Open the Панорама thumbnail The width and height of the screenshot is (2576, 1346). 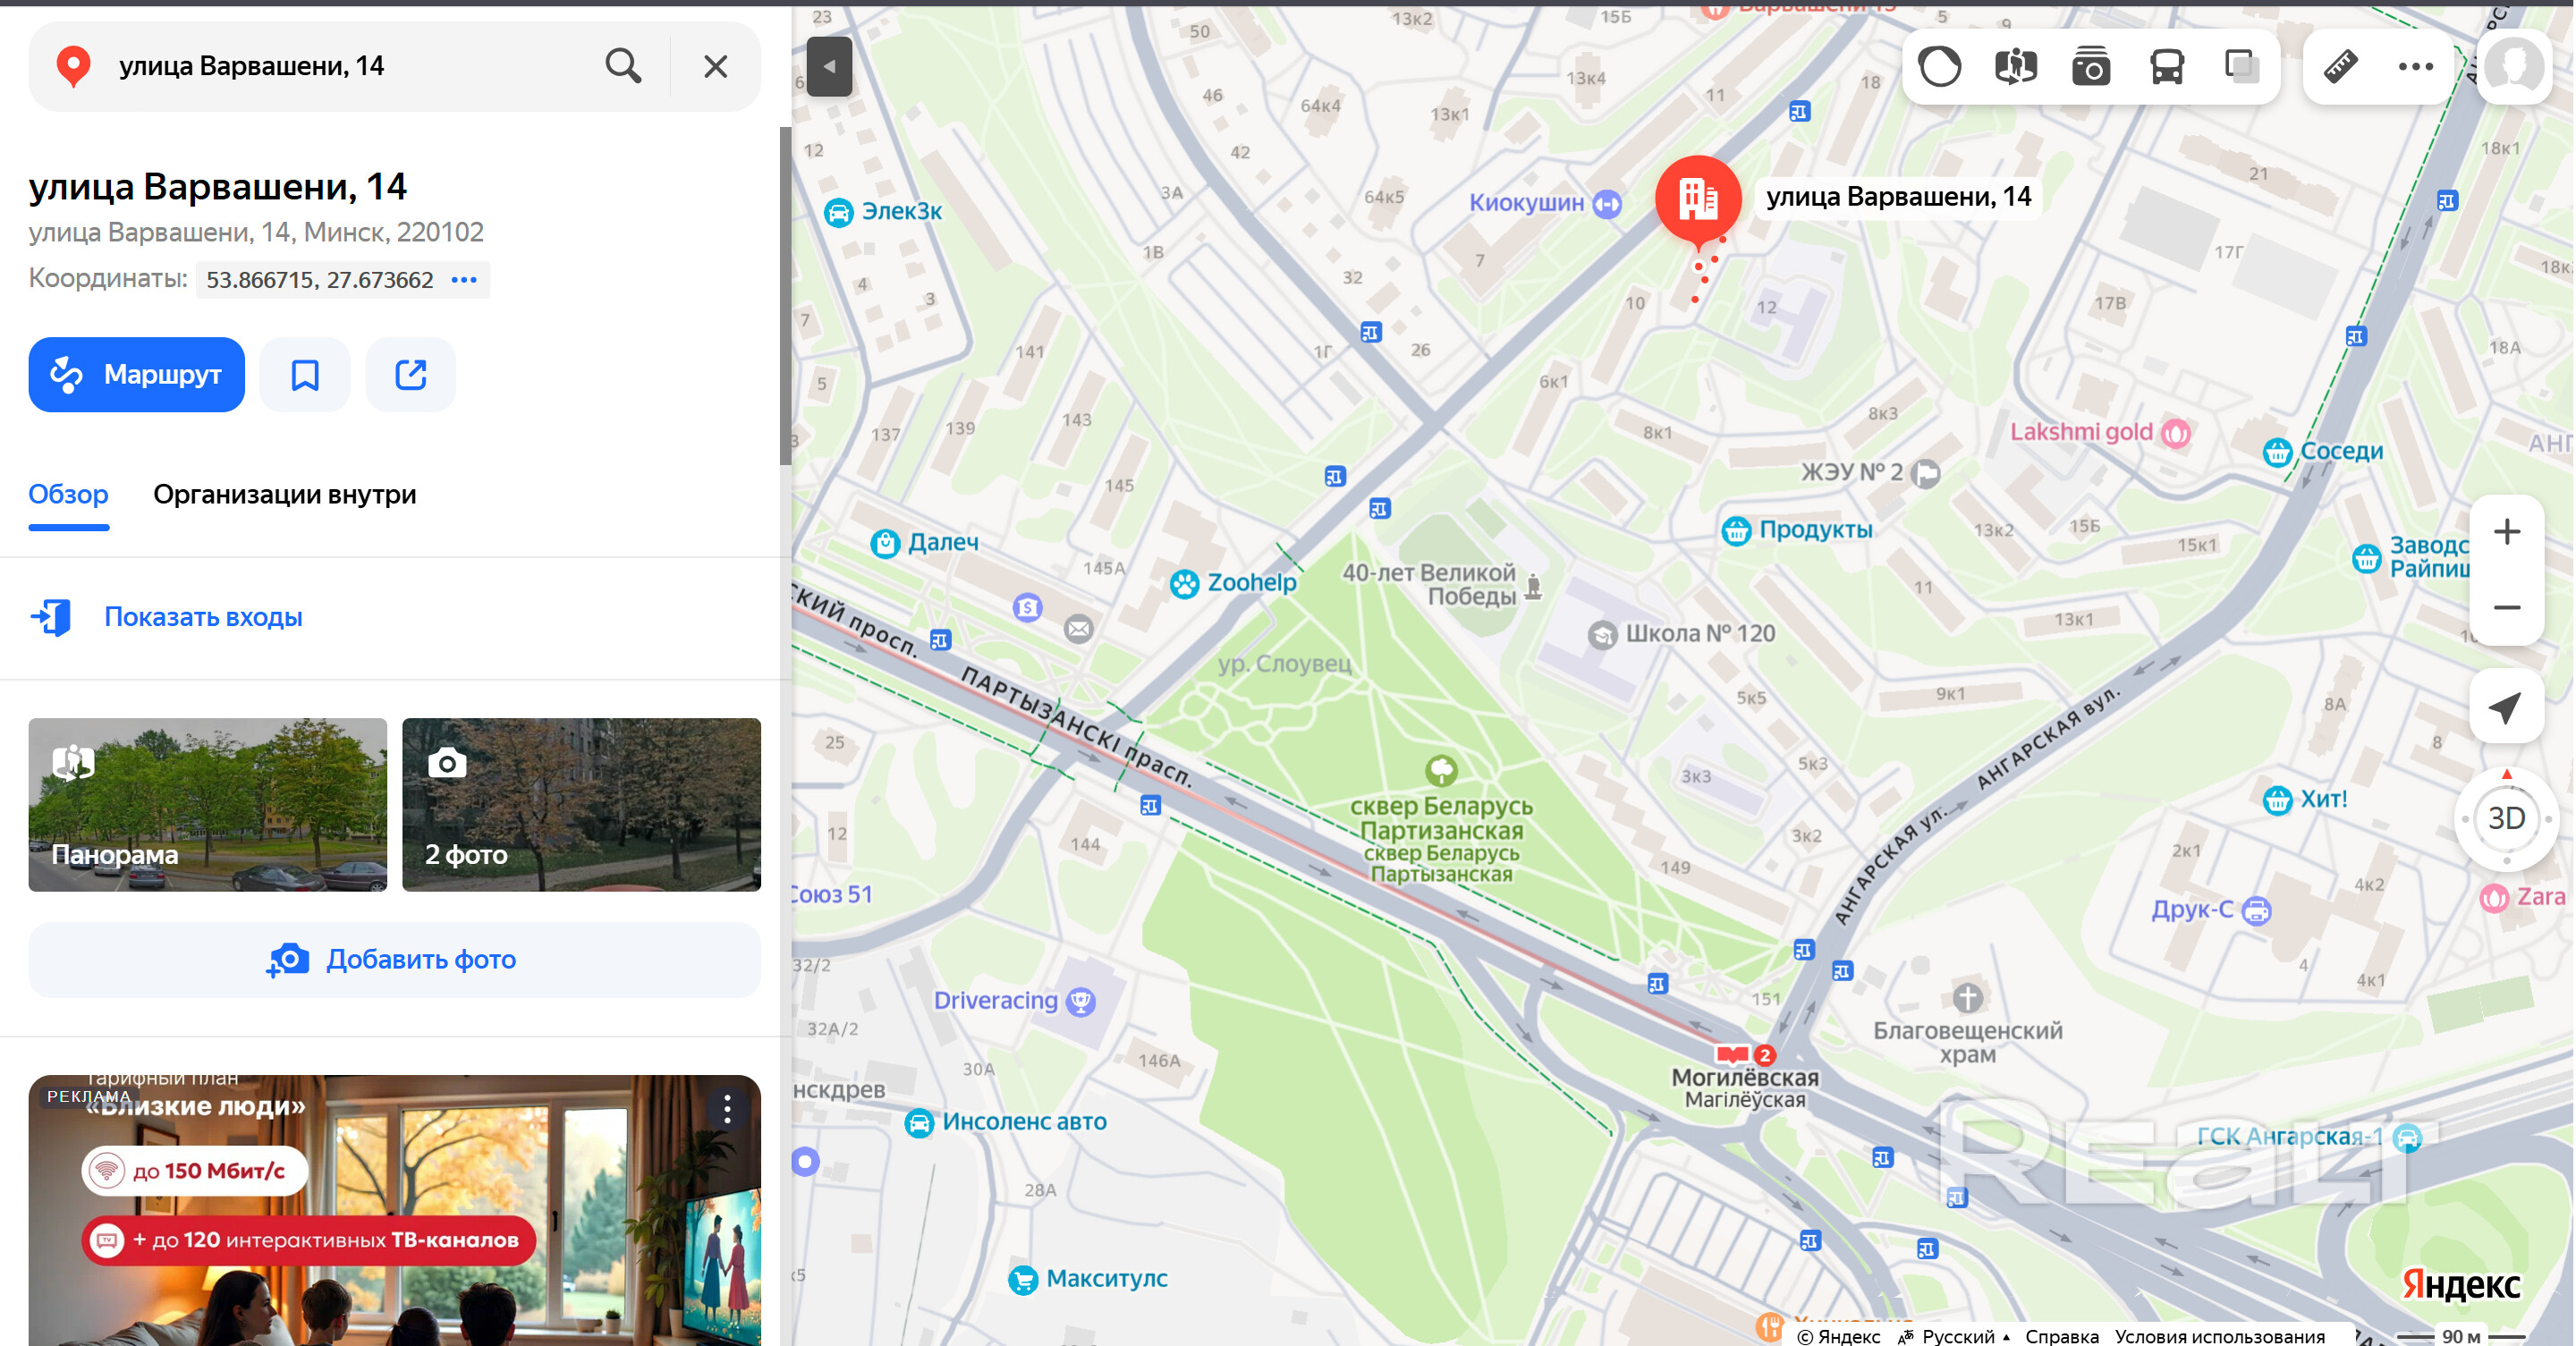coord(207,804)
